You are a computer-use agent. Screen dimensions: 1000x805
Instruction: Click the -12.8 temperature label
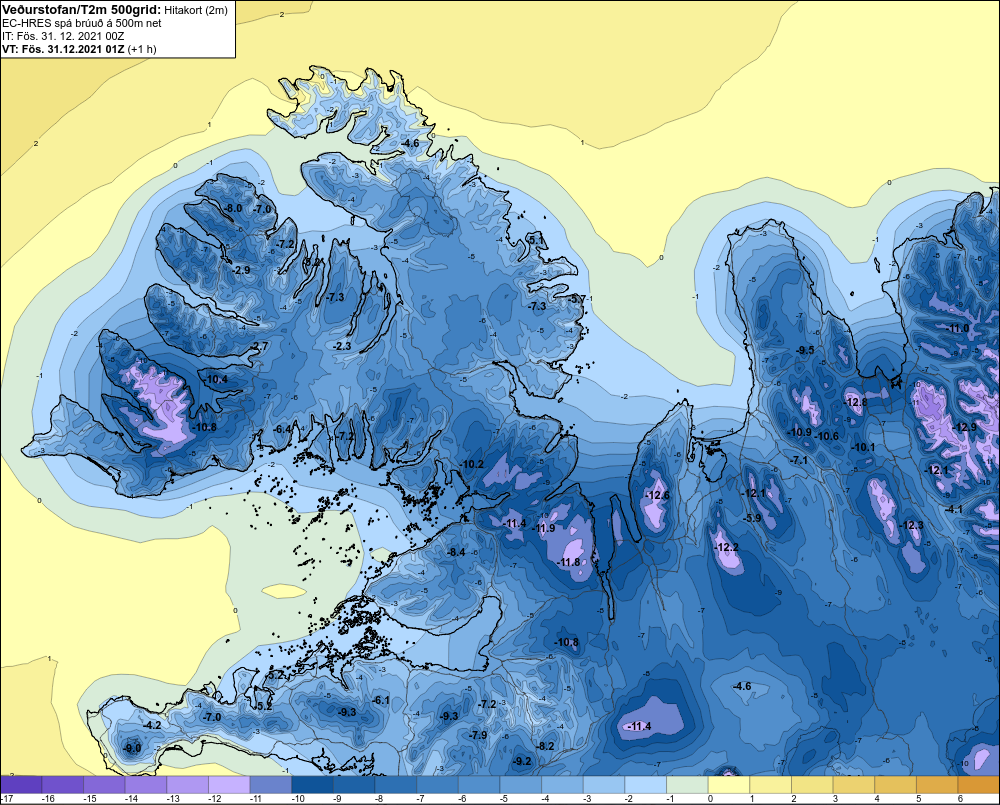857,402
